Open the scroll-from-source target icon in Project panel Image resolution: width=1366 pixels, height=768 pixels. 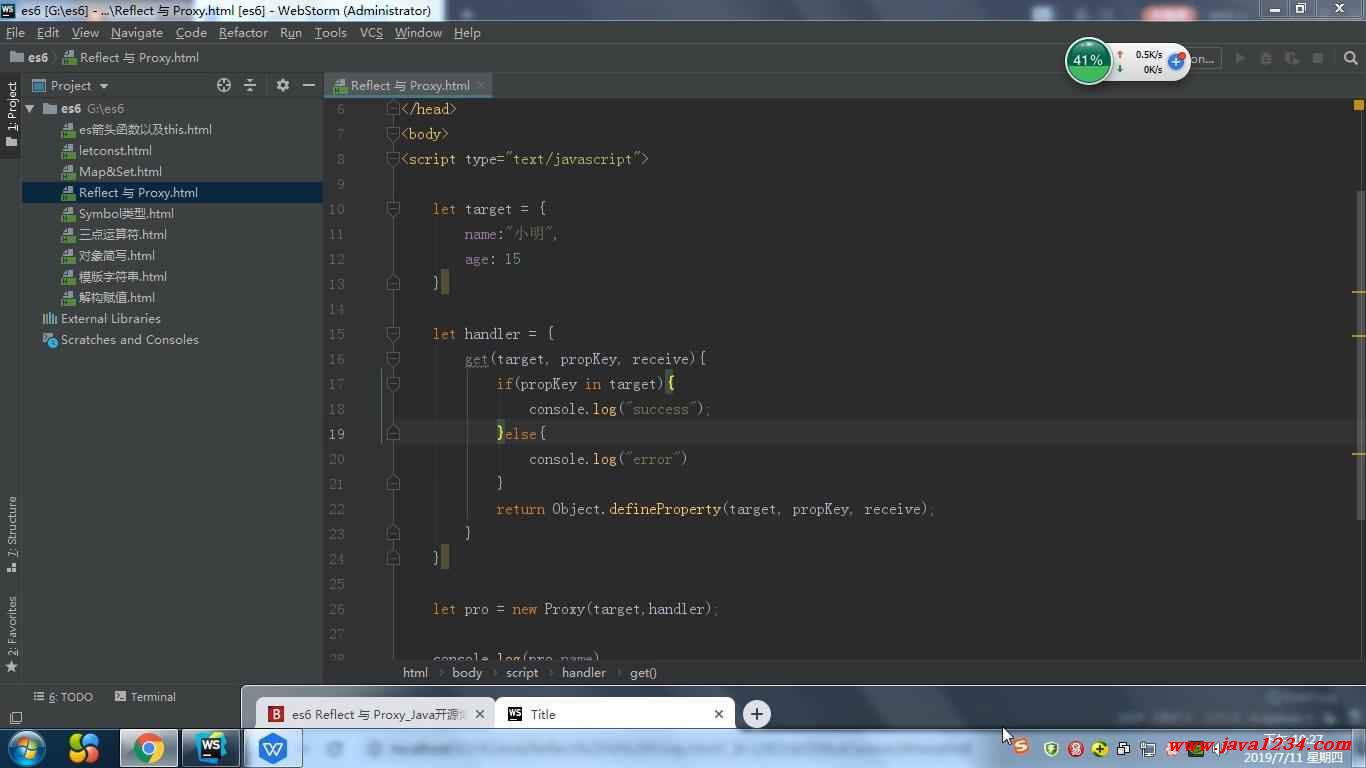[x=224, y=85]
